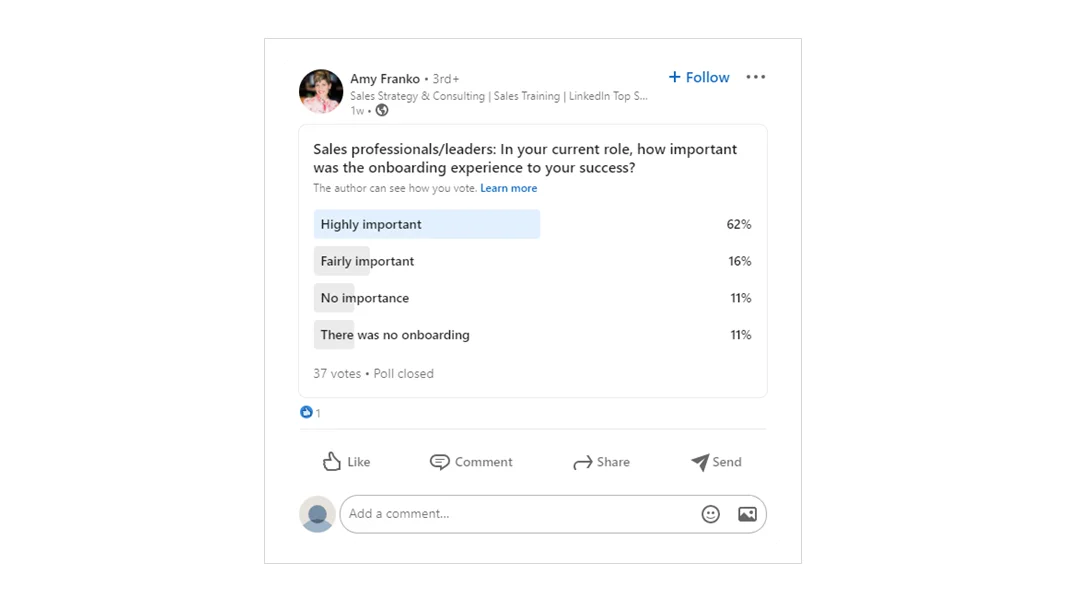Open the Learn more link
Screen dimensions: 1066x600
(x=509, y=188)
